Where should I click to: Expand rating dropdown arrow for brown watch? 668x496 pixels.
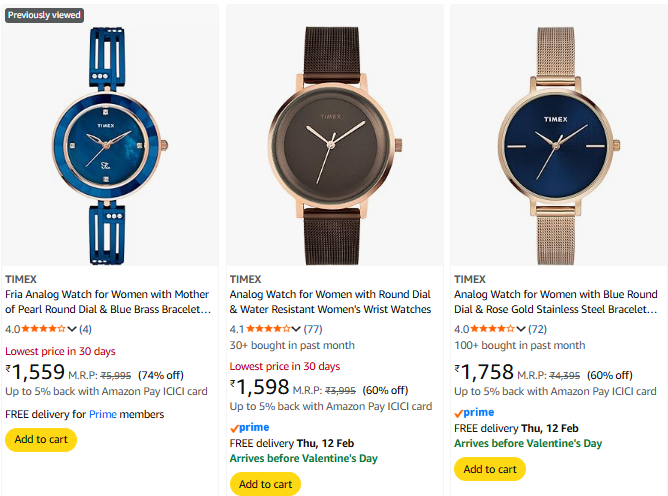click(297, 329)
